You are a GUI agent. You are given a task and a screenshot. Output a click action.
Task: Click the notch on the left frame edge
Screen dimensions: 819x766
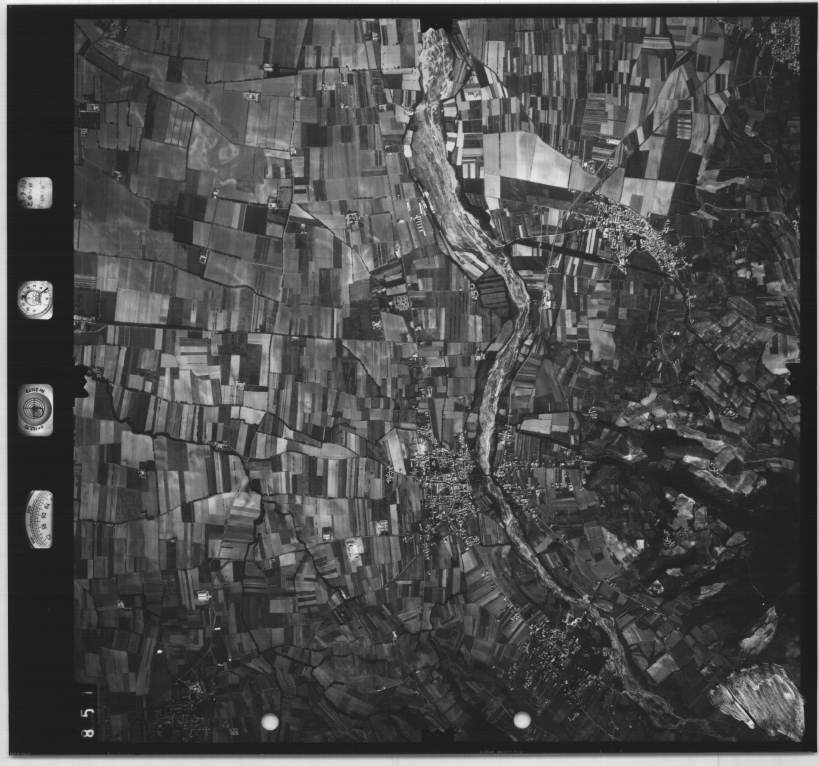pyautogui.click(x=79, y=380)
